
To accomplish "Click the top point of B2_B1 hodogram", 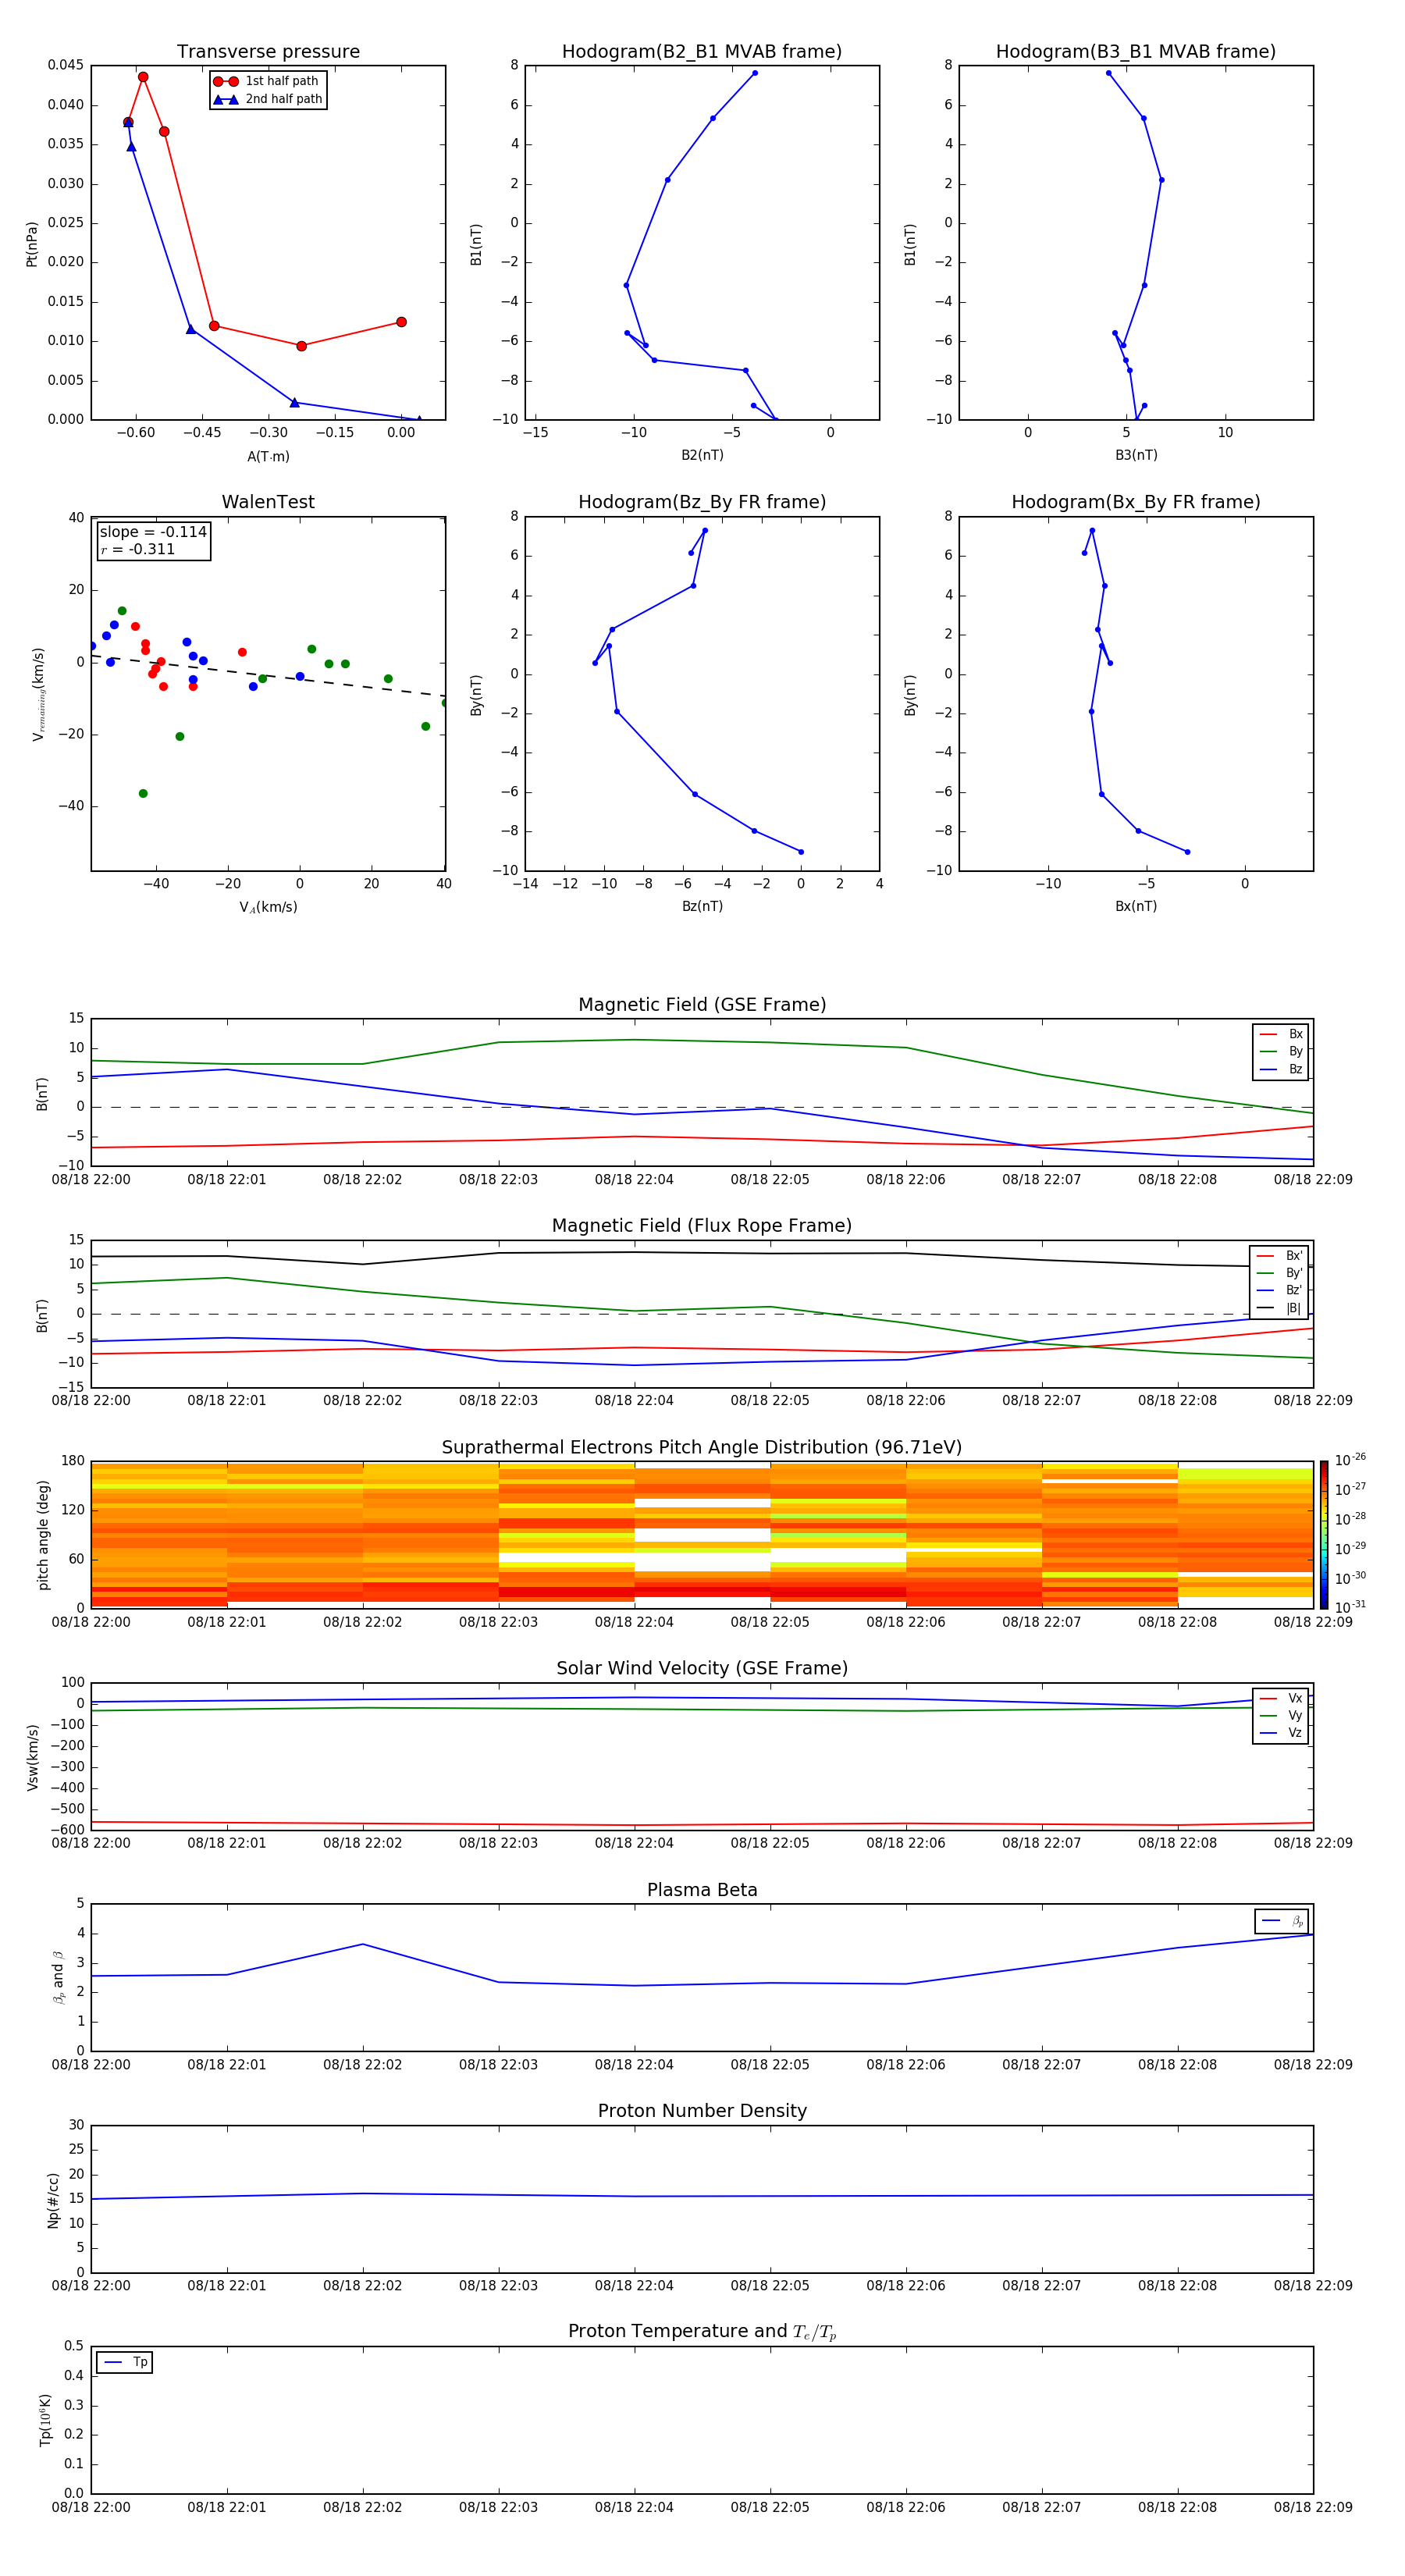I will (x=754, y=73).
